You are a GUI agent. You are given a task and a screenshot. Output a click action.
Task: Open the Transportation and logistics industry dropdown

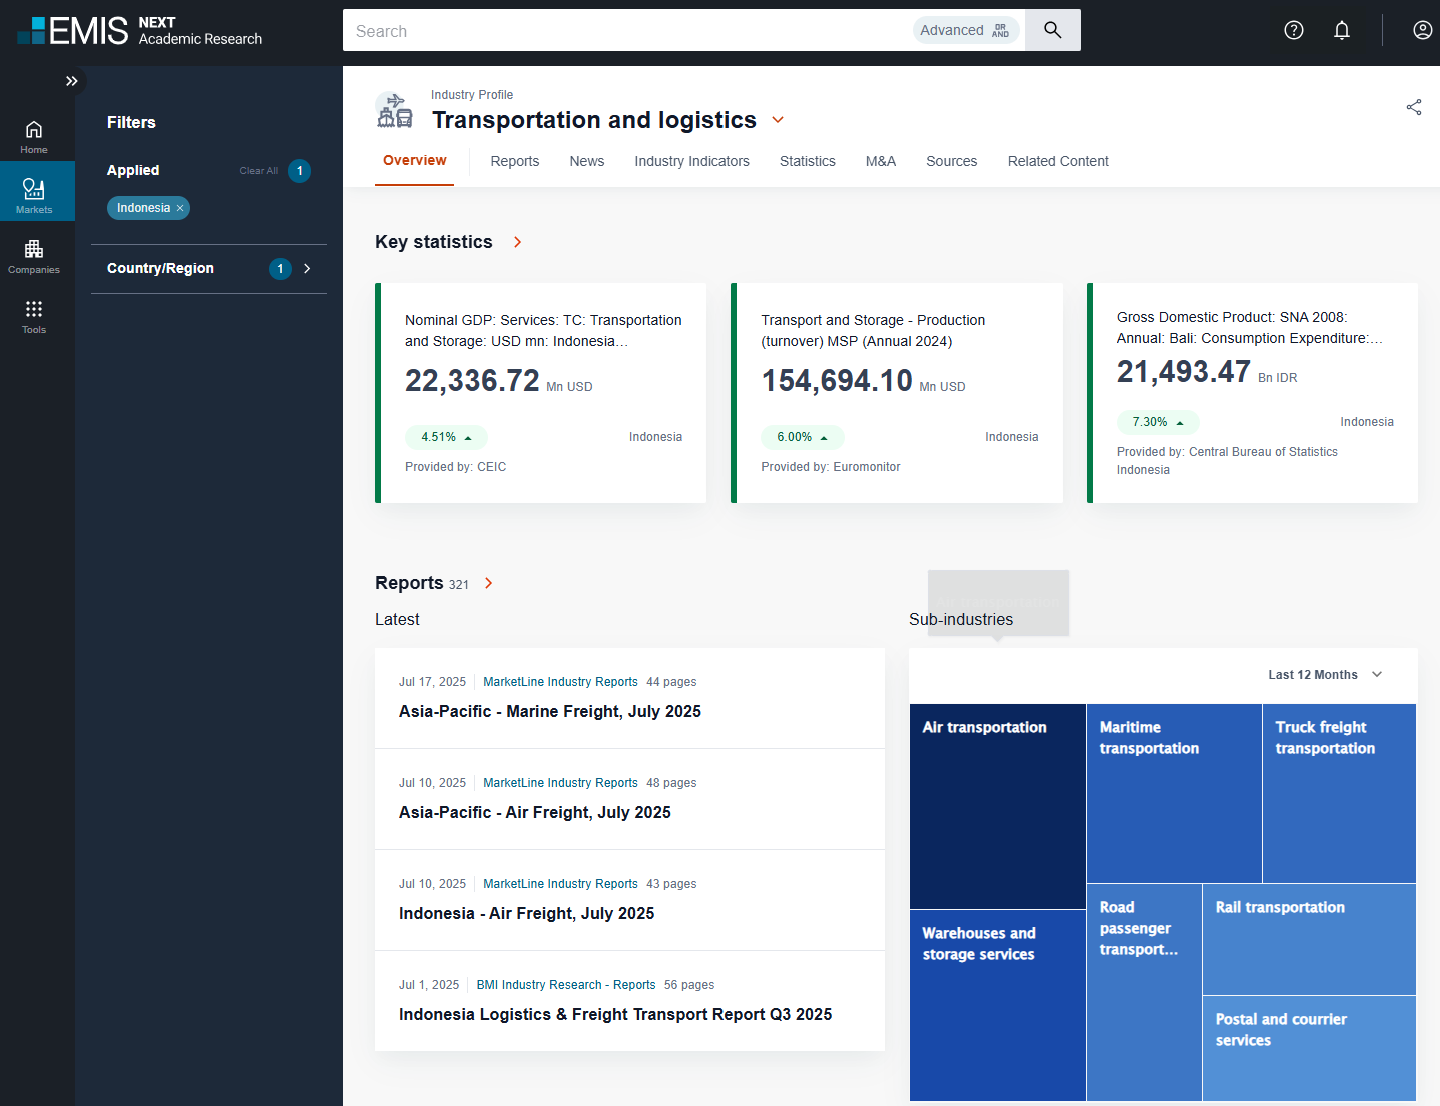tap(778, 120)
